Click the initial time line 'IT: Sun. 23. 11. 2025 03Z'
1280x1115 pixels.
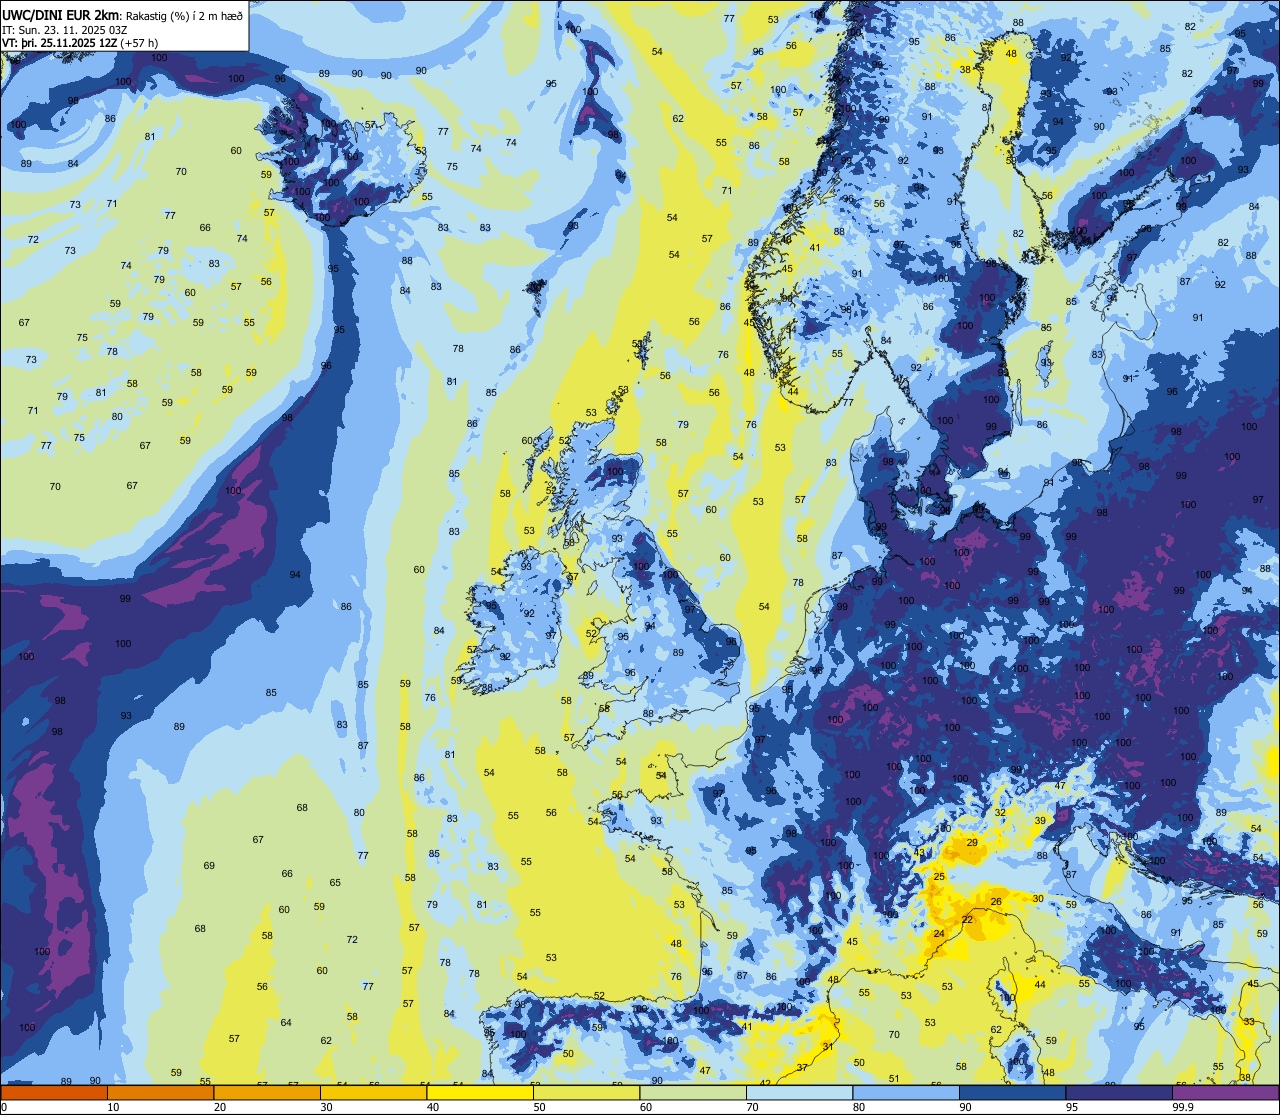[x=65, y=30]
